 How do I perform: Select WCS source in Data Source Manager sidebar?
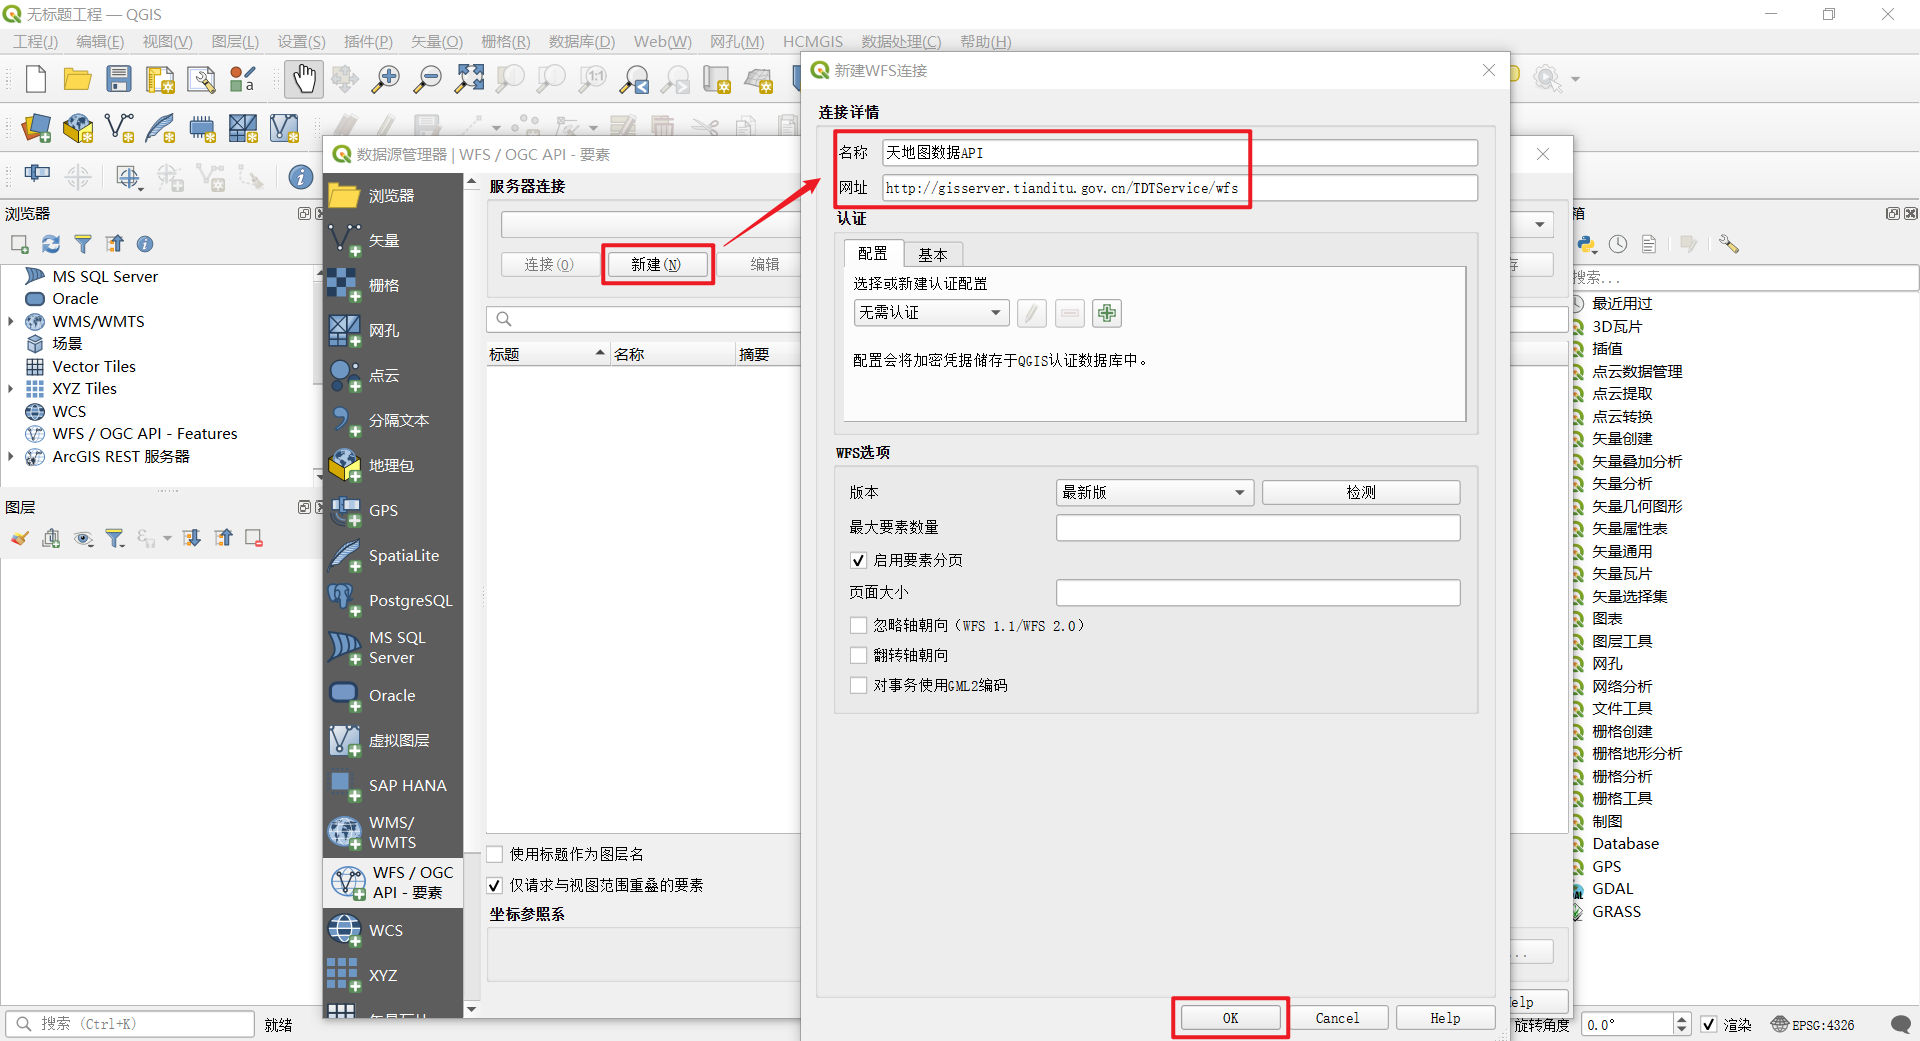pyautogui.click(x=393, y=931)
